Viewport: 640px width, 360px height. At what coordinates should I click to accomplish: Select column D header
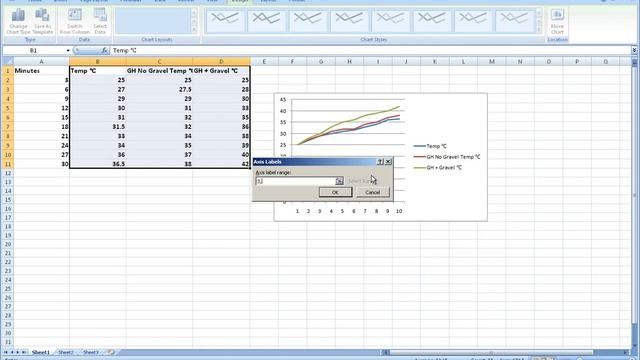tap(221, 62)
